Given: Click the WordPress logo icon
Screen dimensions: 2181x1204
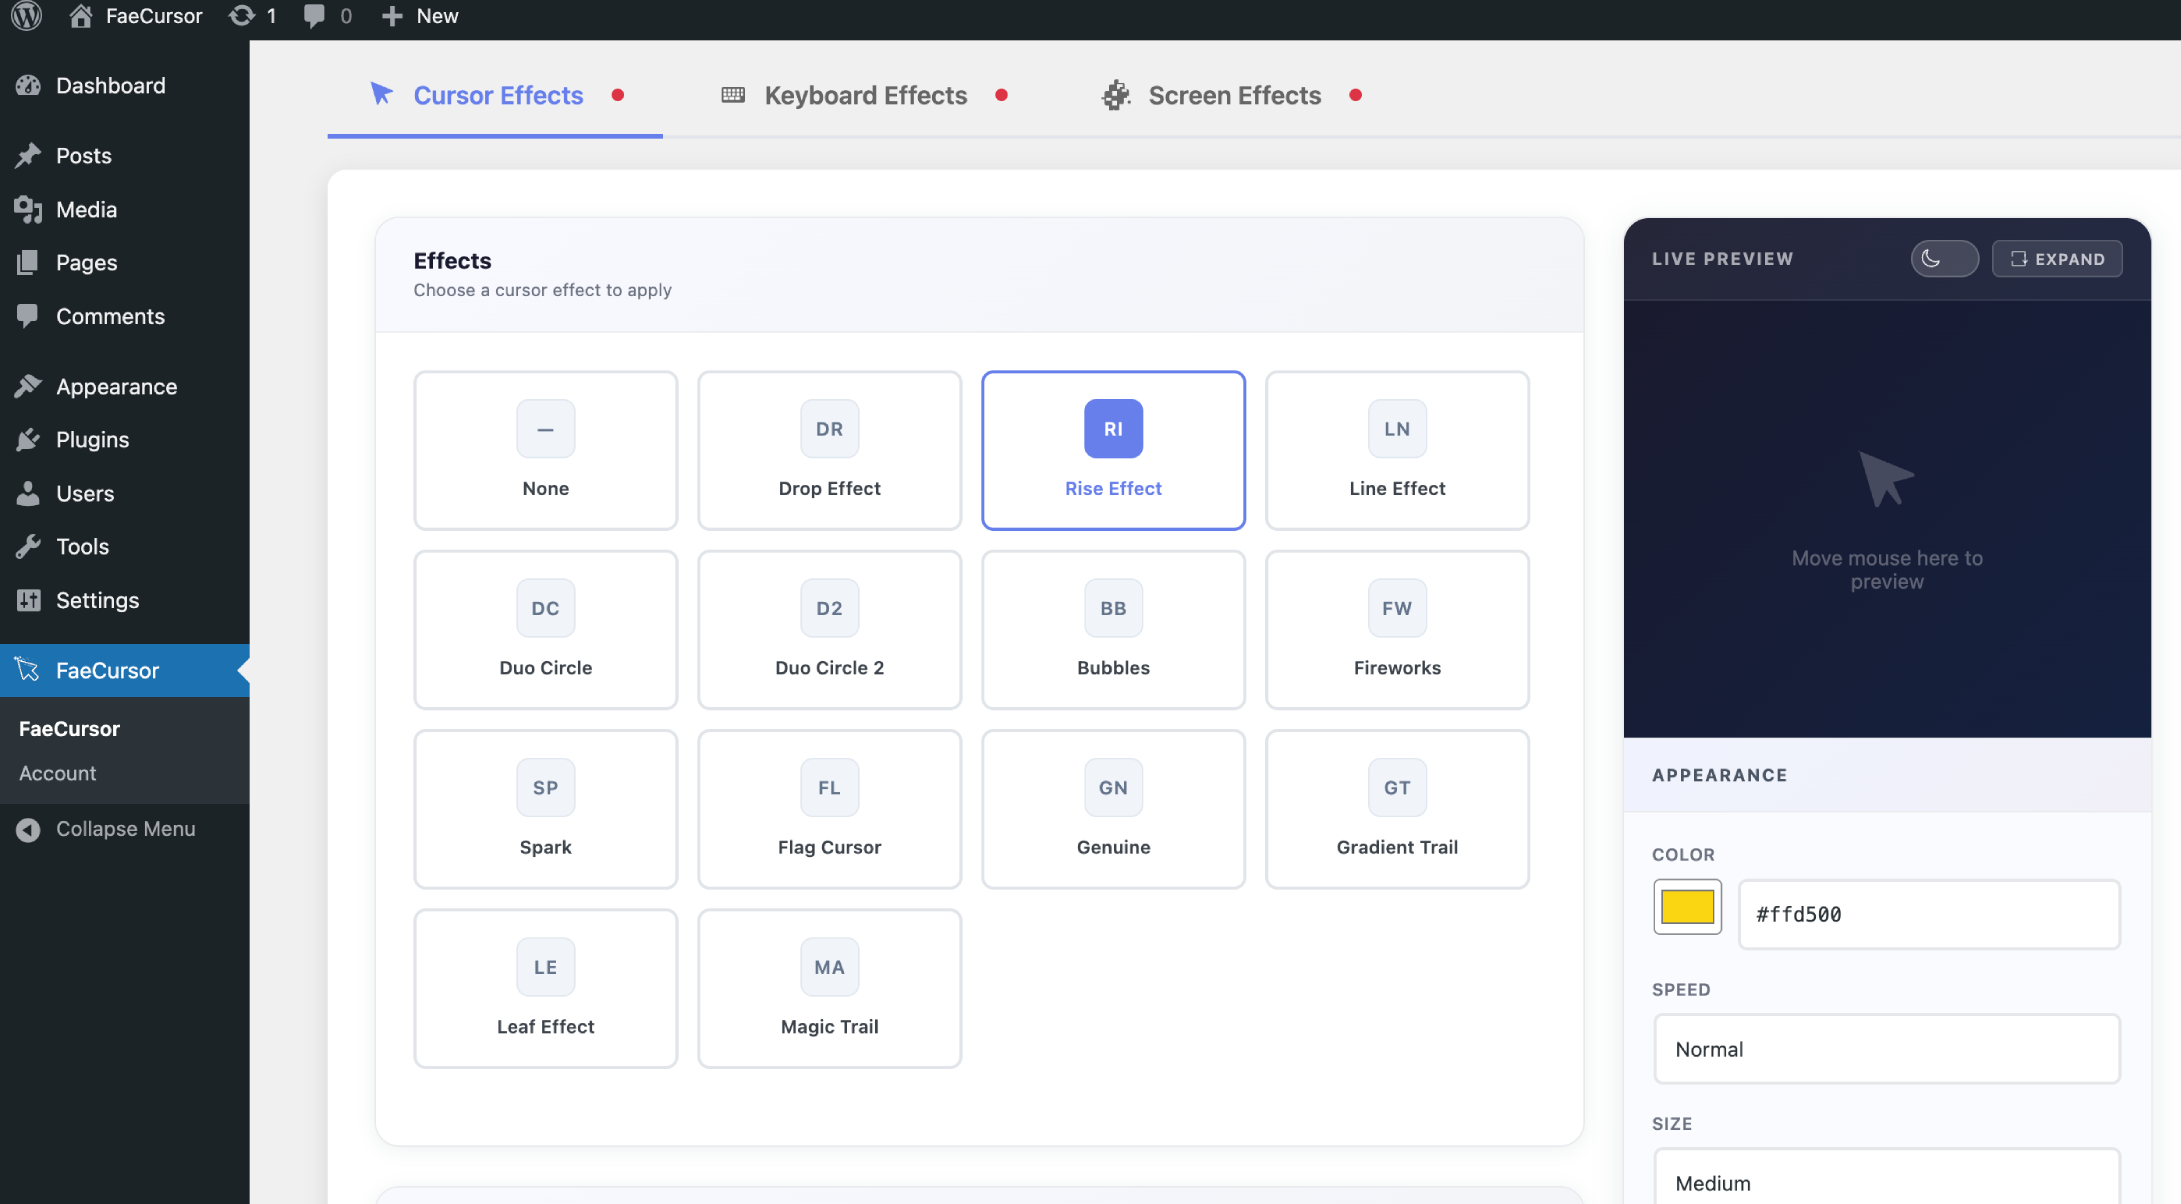Looking at the screenshot, I should [27, 16].
